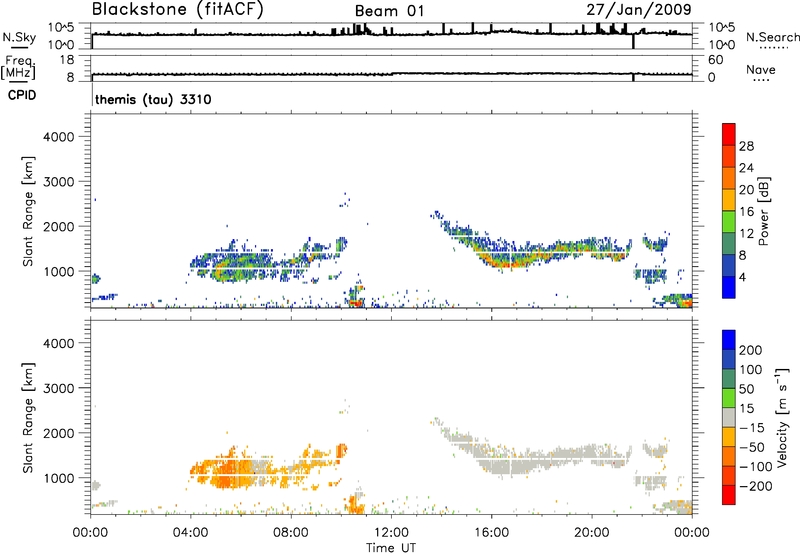This screenshot has width=800, height=554.
Task: Click the velocity colorbar gray middle segment
Action: click(x=729, y=417)
